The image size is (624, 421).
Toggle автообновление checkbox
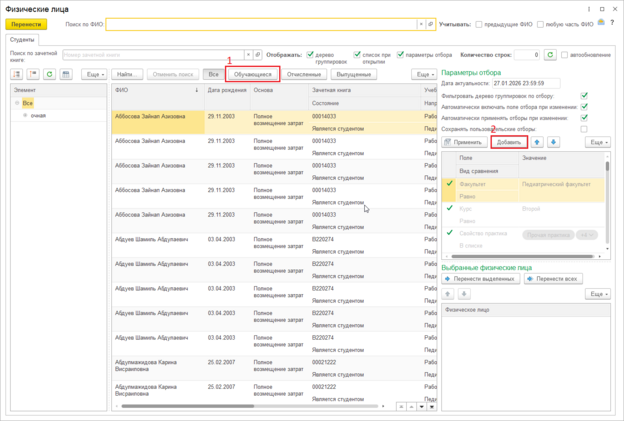click(x=565, y=55)
